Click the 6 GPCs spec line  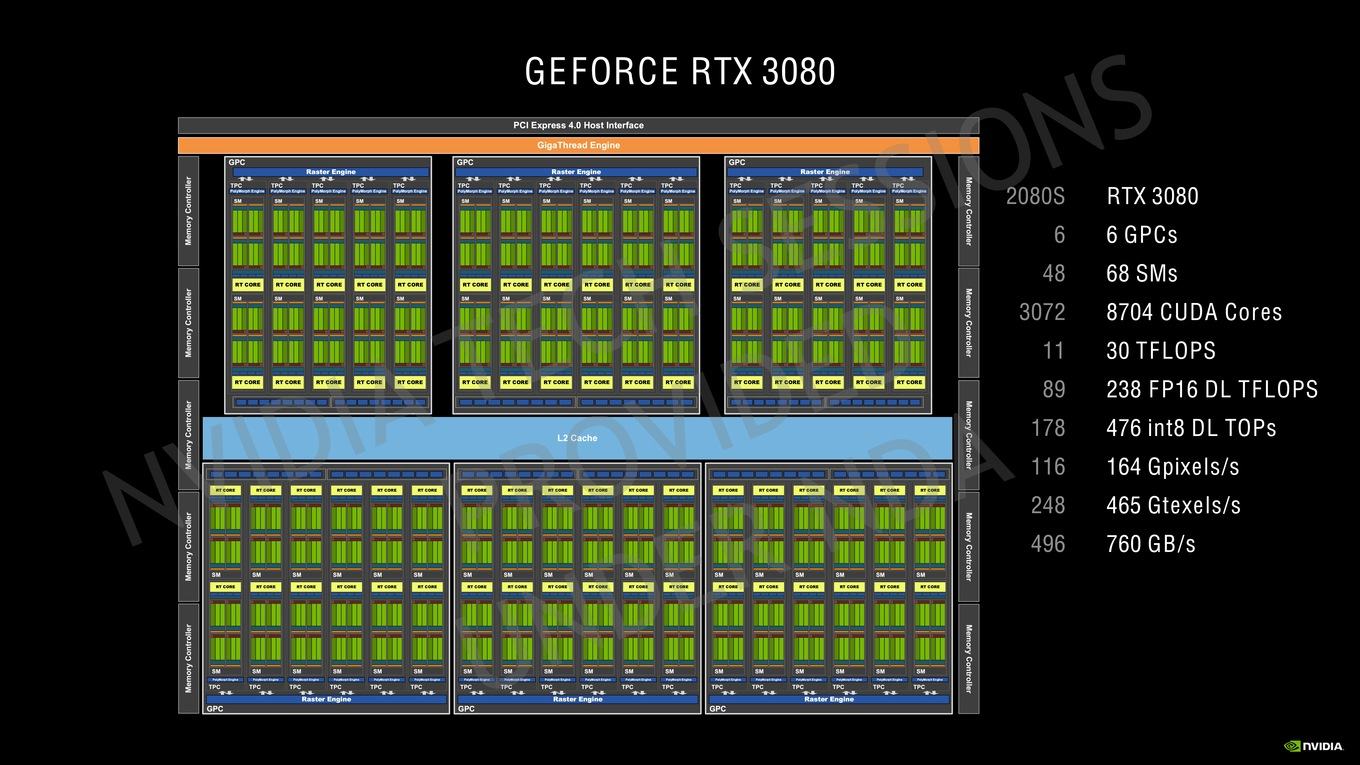tap(1142, 235)
